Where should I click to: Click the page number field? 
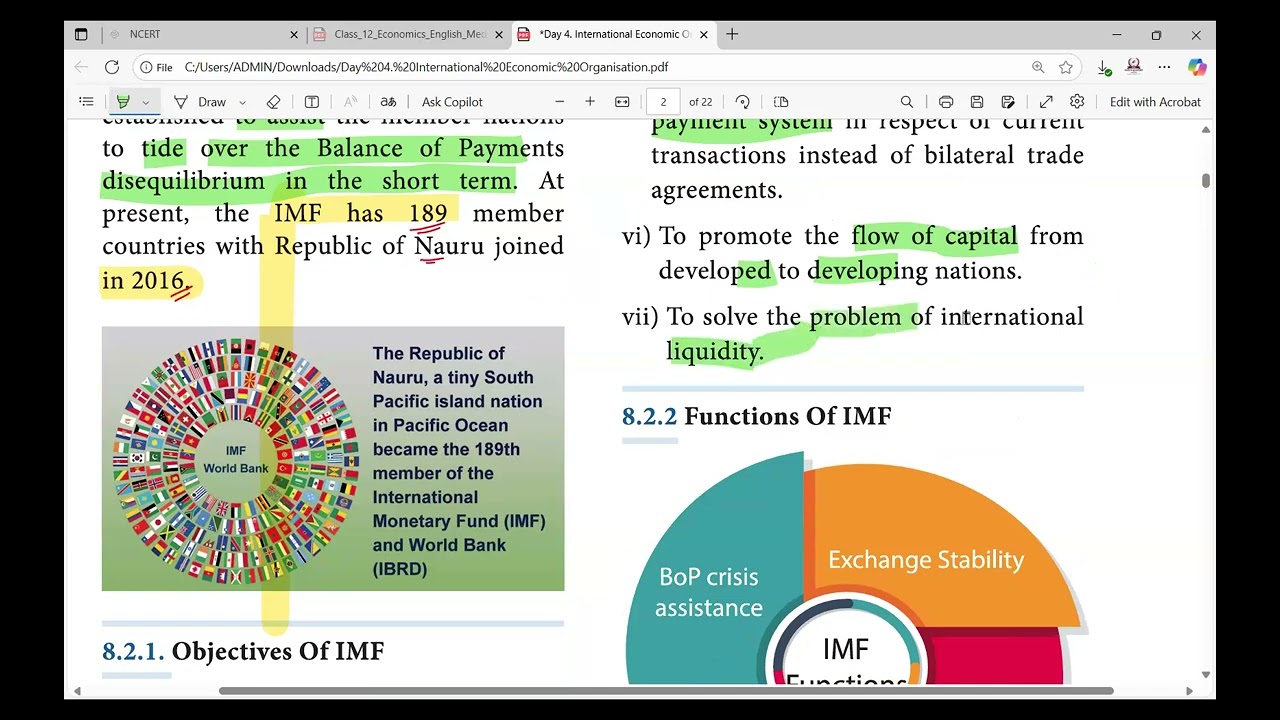click(x=663, y=102)
